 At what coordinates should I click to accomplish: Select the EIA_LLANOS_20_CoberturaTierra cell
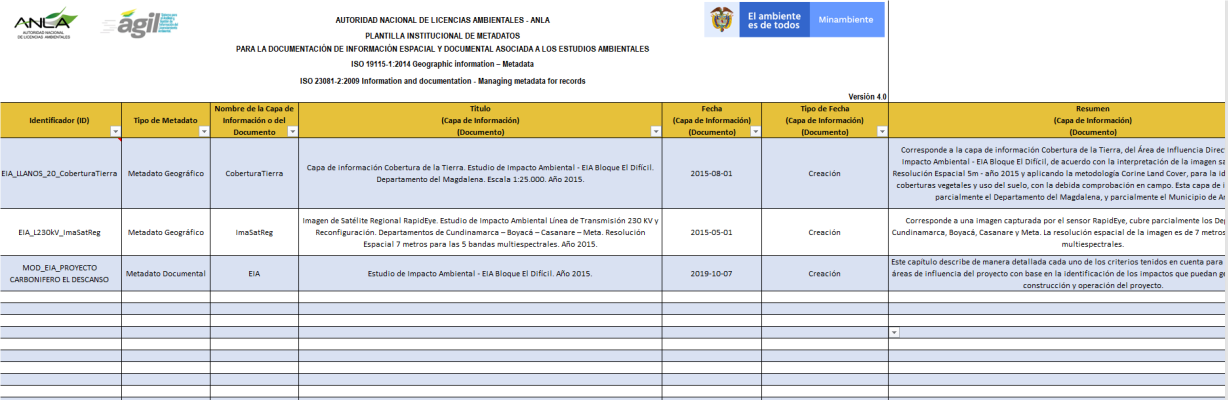coord(60,173)
